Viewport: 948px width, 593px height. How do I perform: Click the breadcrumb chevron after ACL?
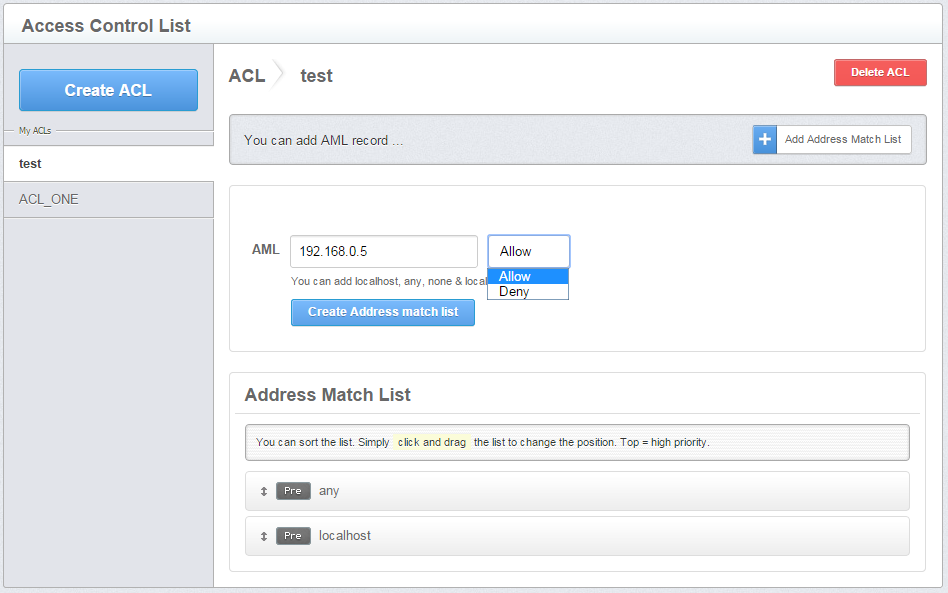[x=281, y=76]
